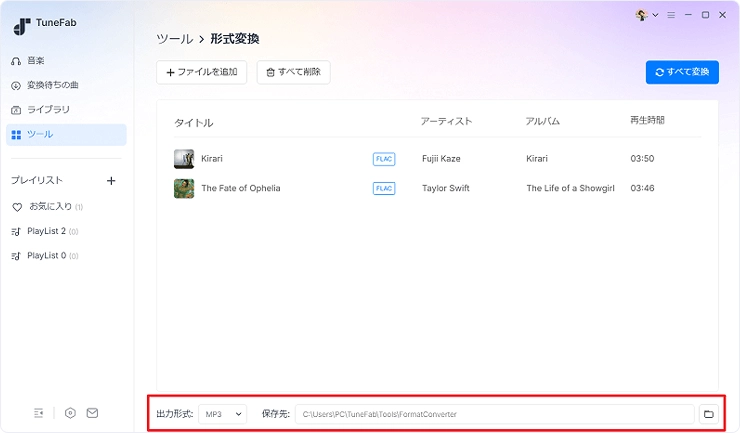Image resolution: width=740 pixels, height=433 pixels.
Task: Maximize the TuneFab window
Action: [706, 15]
